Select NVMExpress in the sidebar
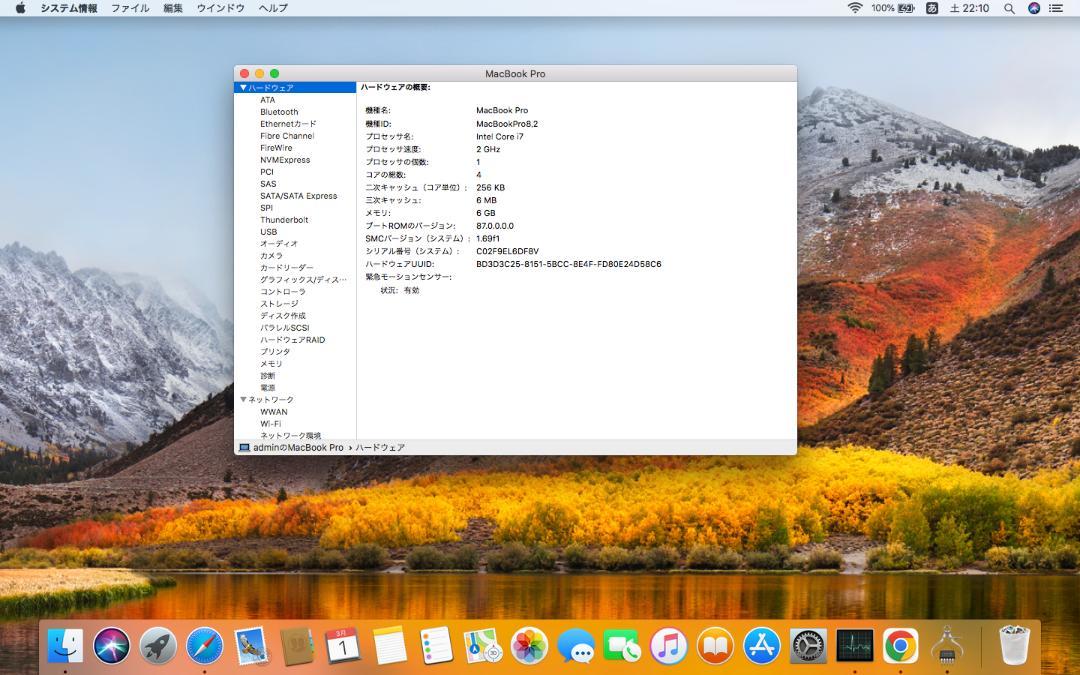The image size is (1080, 675). point(284,160)
